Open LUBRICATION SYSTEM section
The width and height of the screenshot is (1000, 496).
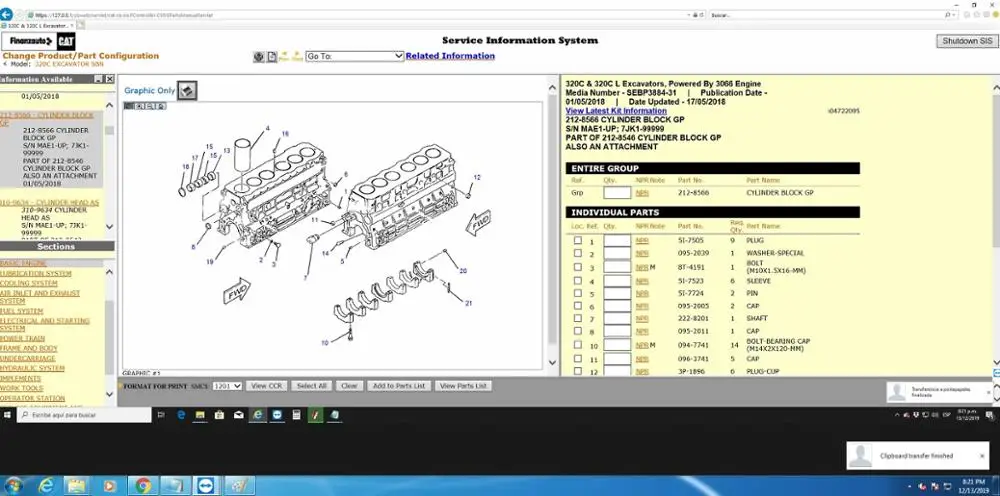pyautogui.click(x=36, y=274)
